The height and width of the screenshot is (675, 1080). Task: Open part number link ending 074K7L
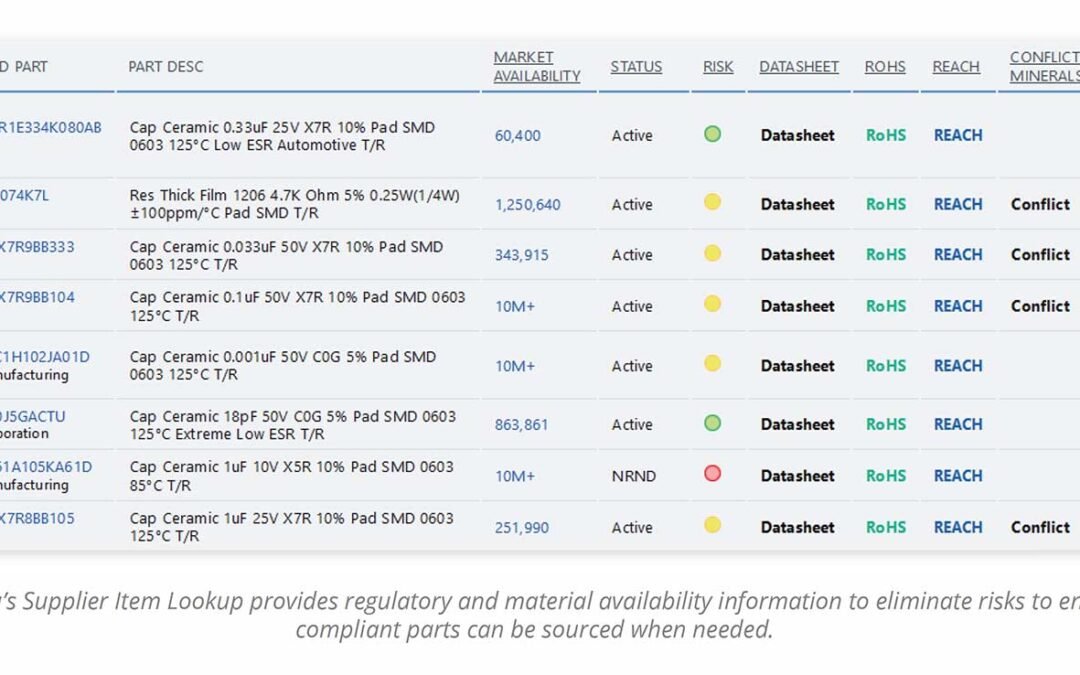coord(24,195)
